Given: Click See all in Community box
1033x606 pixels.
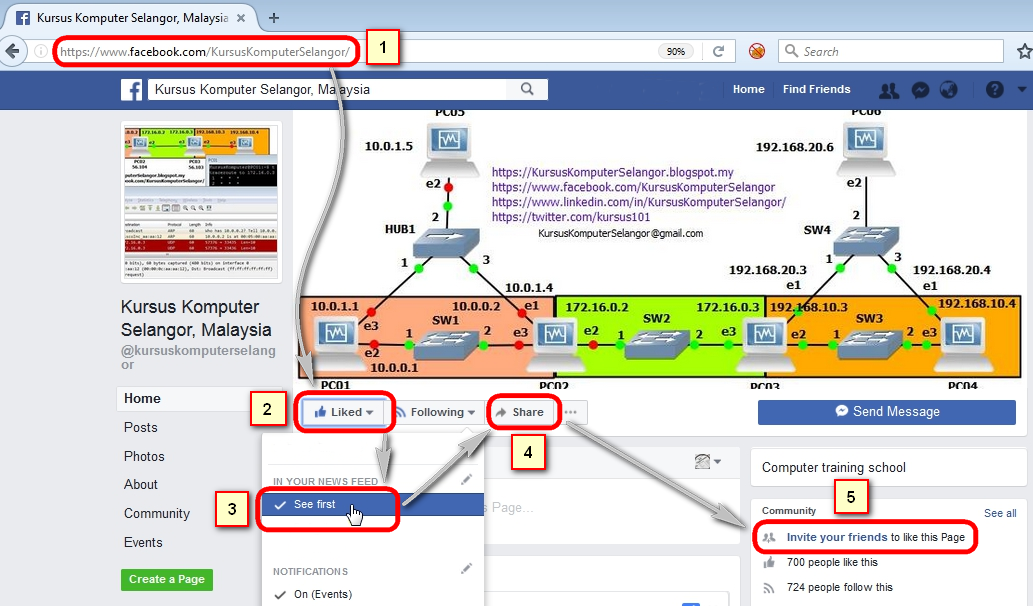Looking at the screenshot, I should point(1000,513).
